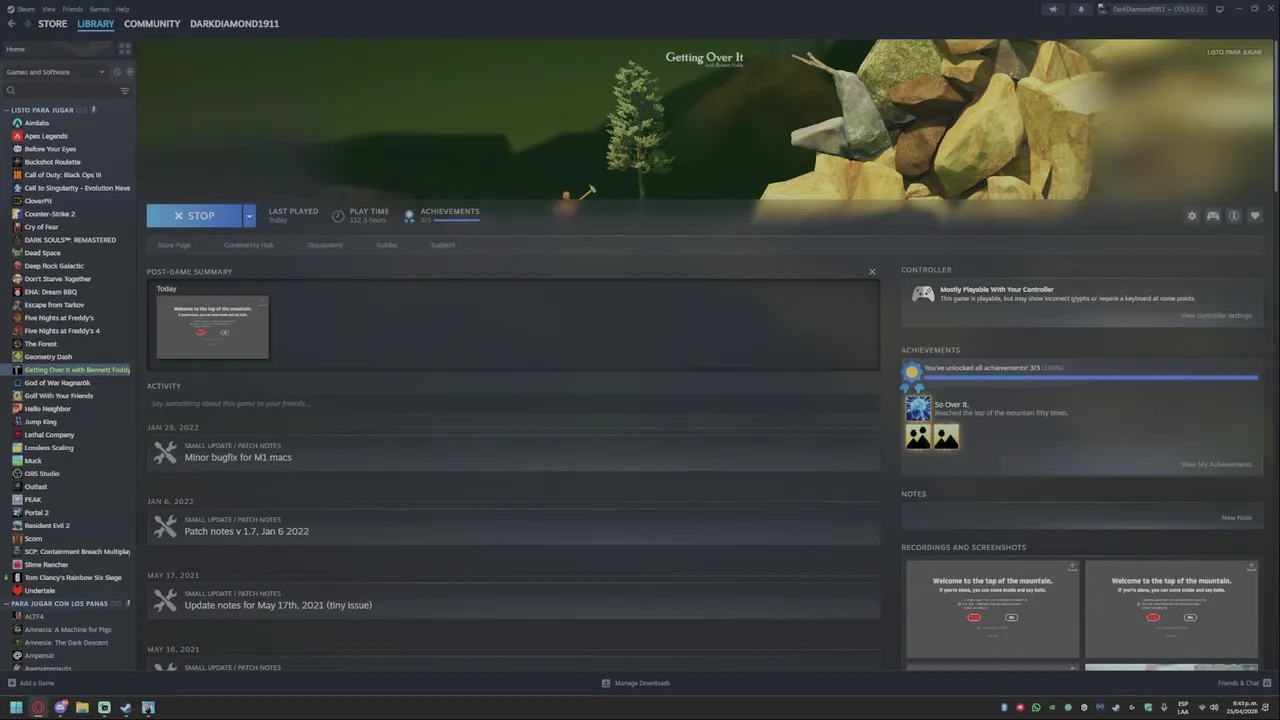The image size is (1280, 720).
Task: Open the Friends menu
Action: click(73, 9)
